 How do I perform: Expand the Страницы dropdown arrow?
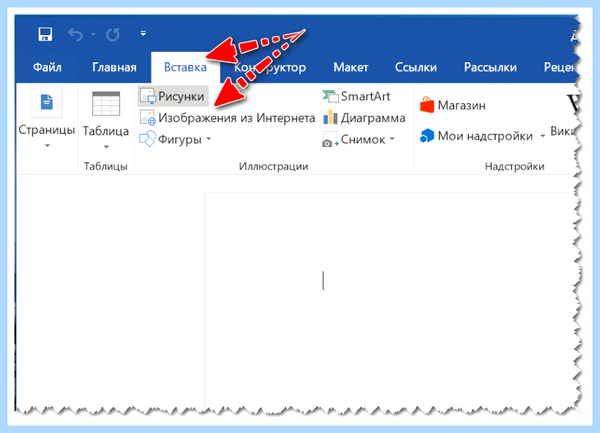click(47, 145)
